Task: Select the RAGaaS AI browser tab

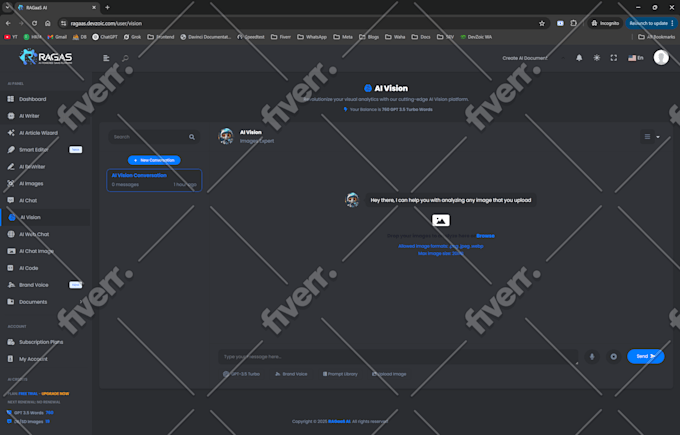Action: click(x=56, y=7)
